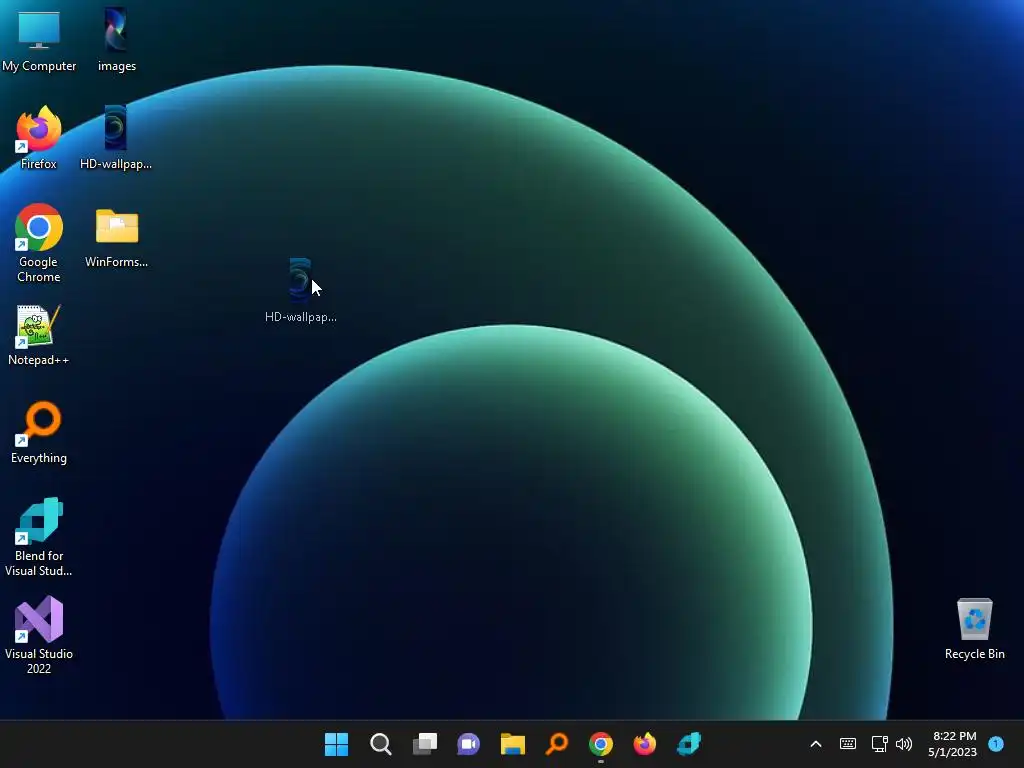Screen dimensions: 1024x768
Task: Select the Recycle Bin icon
Action: pos(974,628)
